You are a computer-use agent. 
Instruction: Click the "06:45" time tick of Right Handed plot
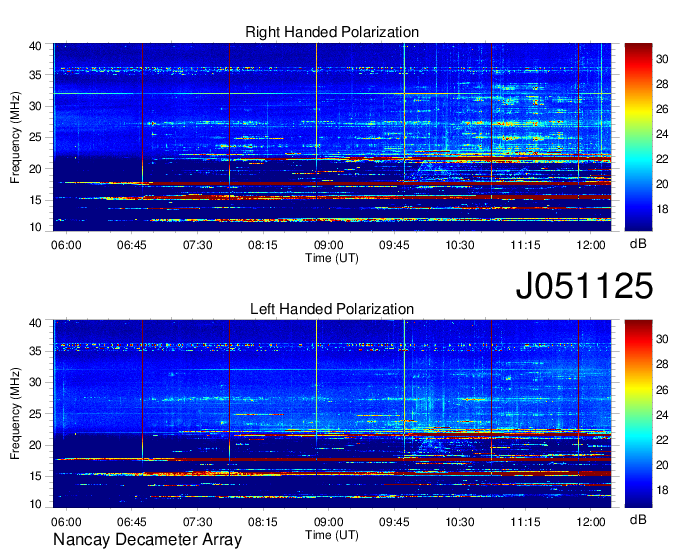point(131,245)
